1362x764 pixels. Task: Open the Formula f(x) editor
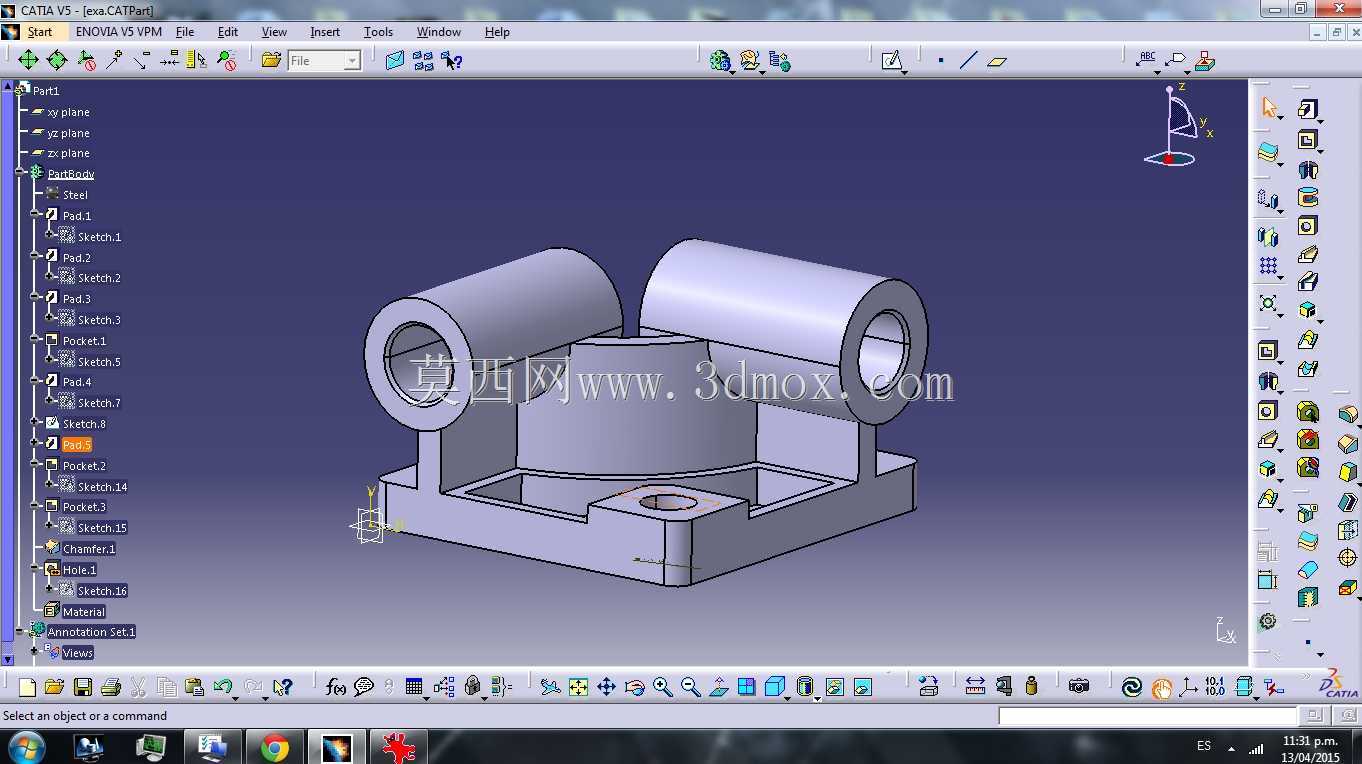click(x=336, y=687)
